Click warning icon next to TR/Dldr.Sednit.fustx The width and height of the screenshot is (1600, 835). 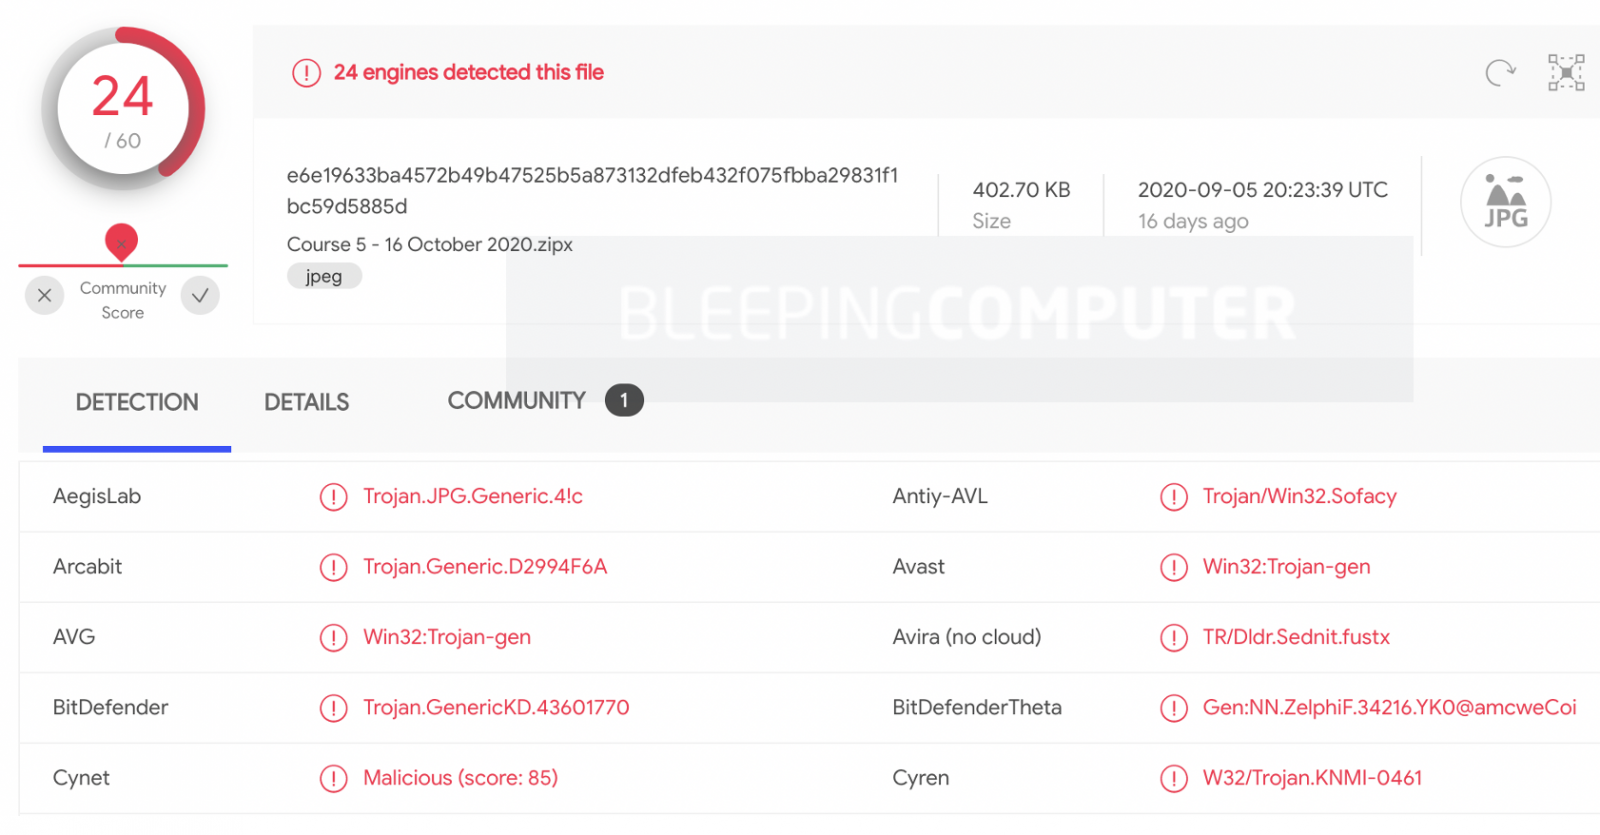tap(1173, 638)
